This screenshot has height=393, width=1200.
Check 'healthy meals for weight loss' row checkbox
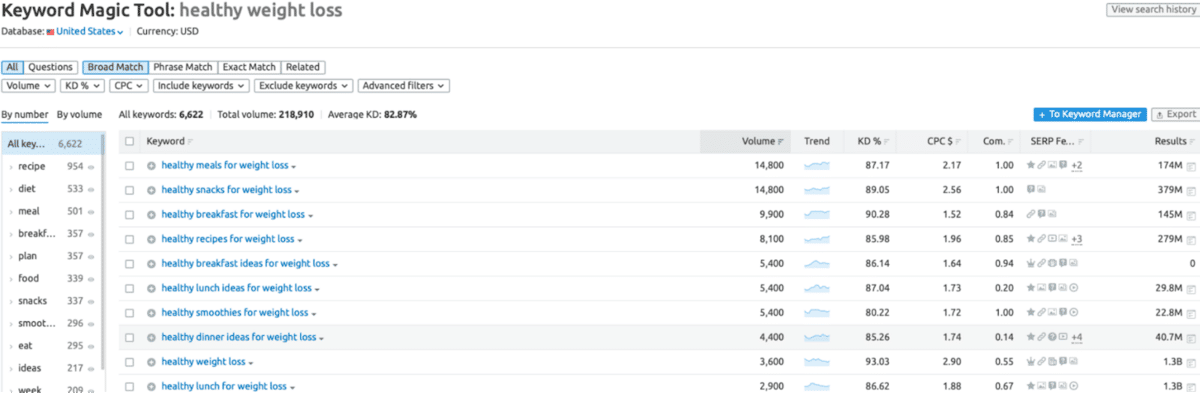coord(129,165)
